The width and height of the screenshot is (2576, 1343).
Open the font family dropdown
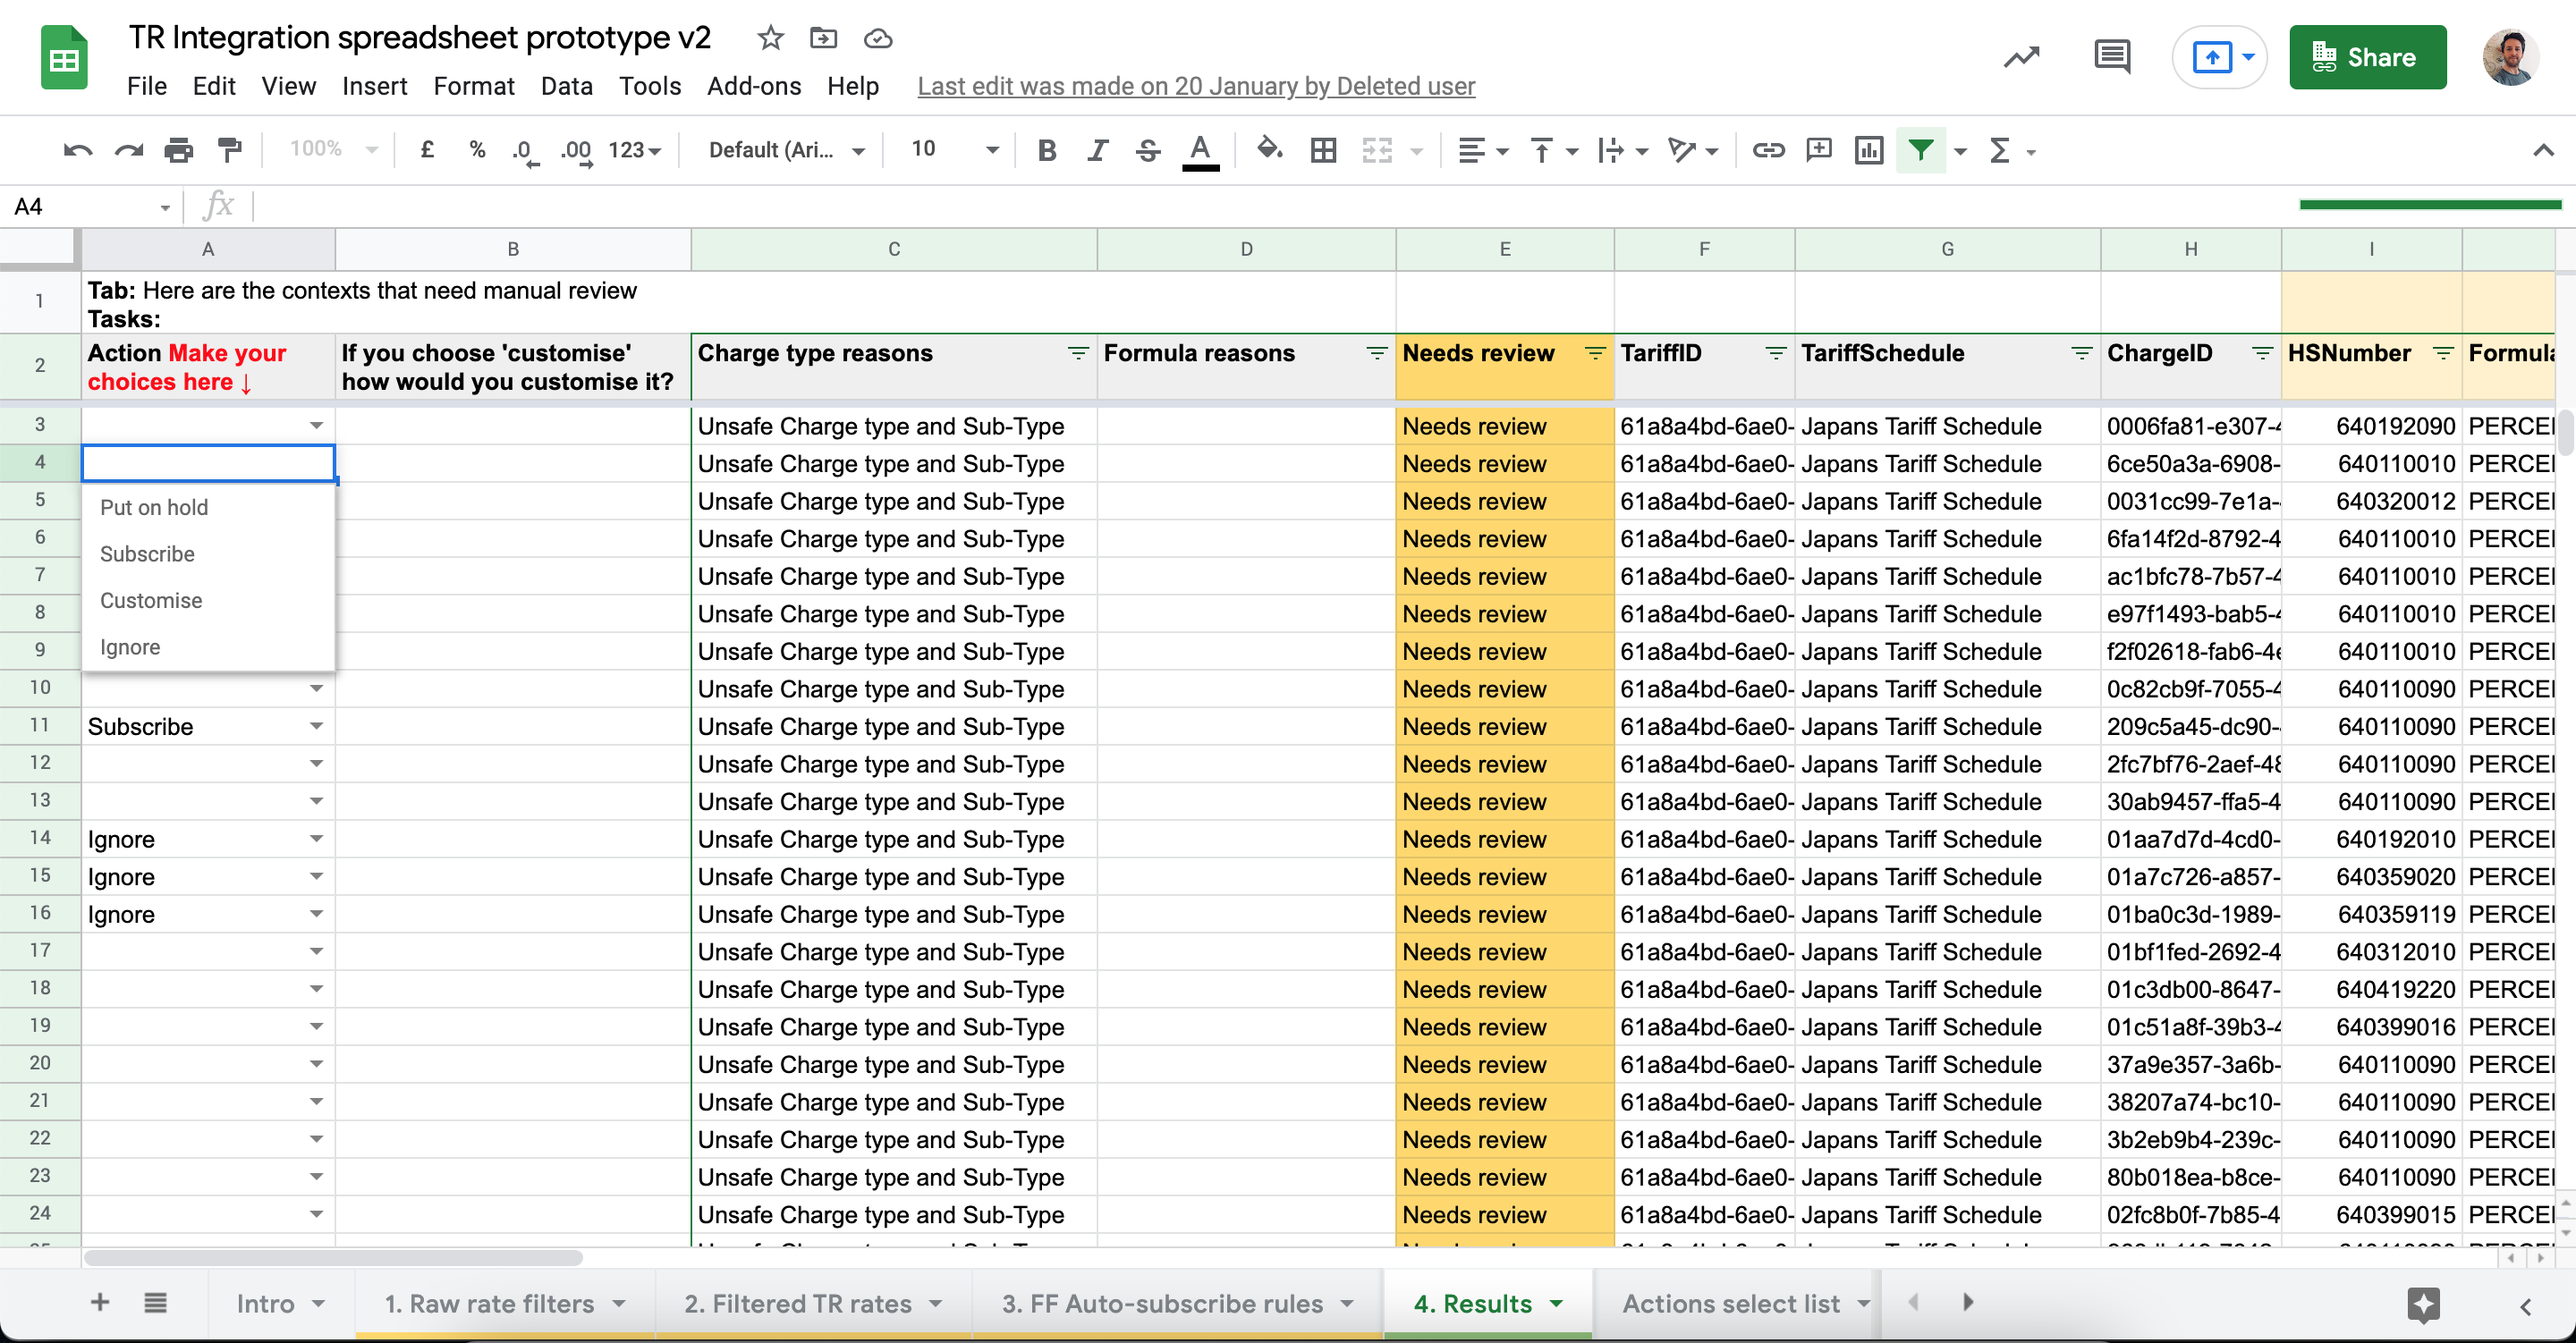tap(786, 151)
